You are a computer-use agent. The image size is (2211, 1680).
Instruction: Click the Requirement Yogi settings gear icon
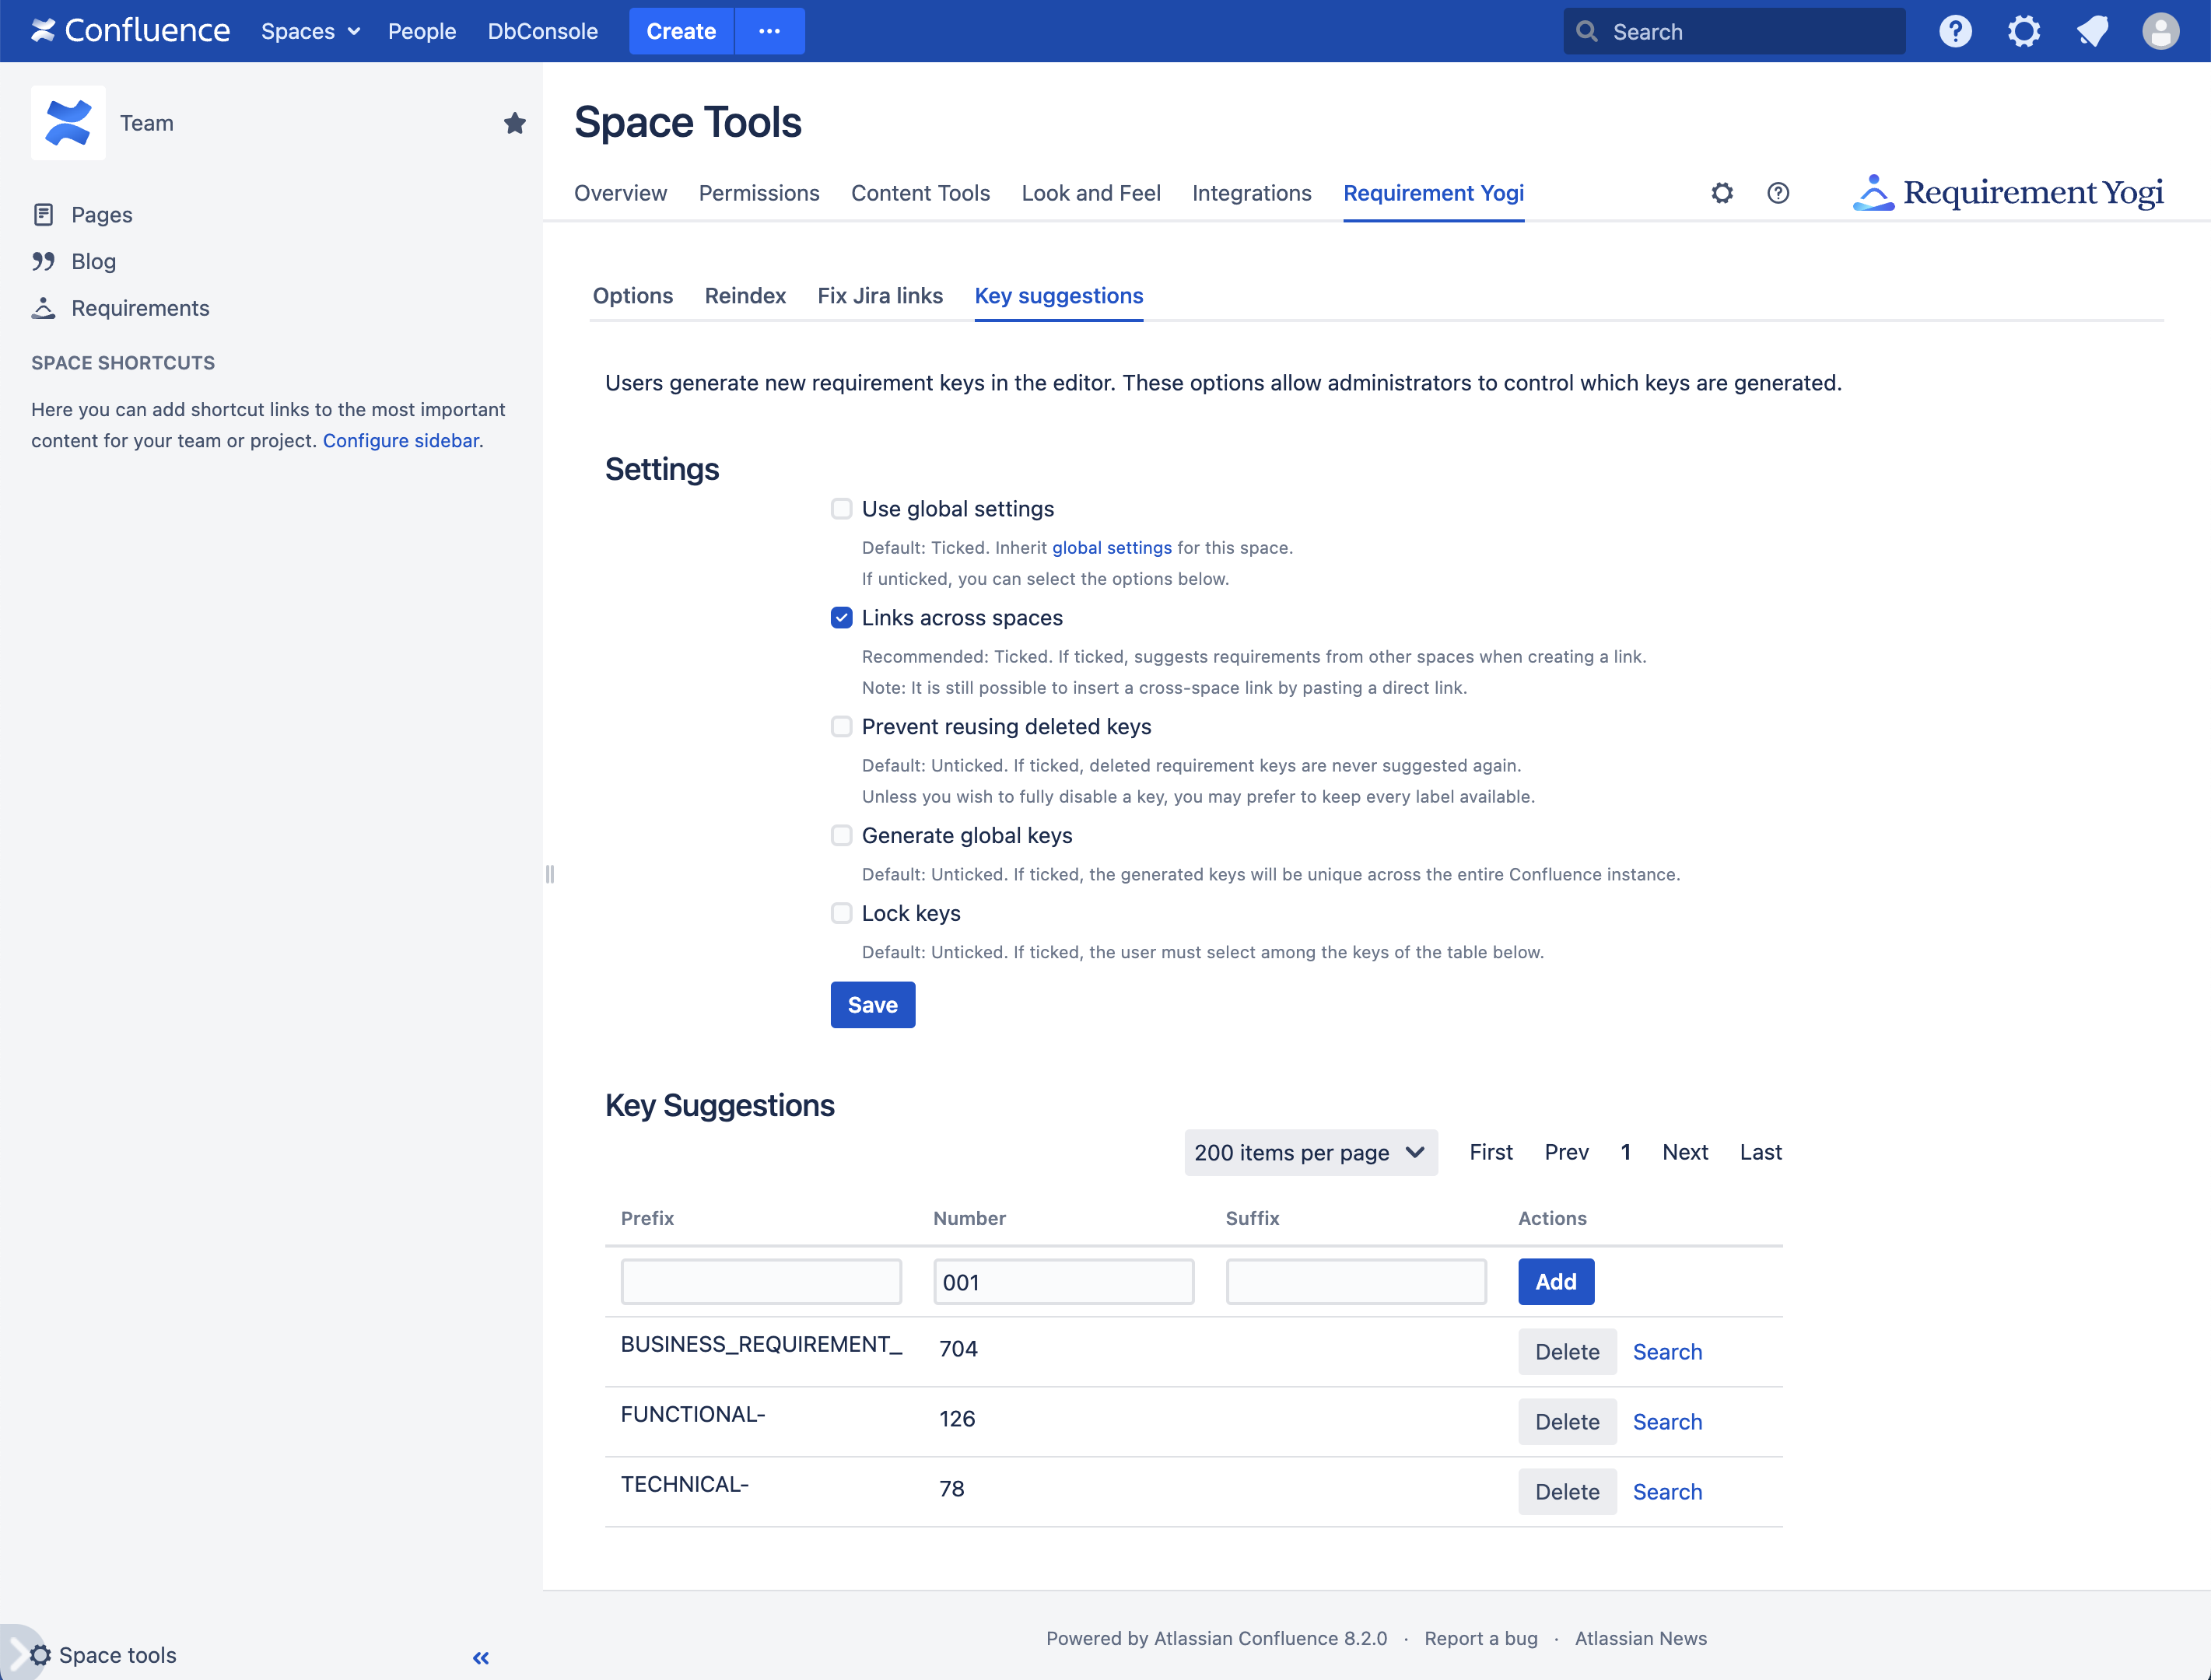point(1722,193)
